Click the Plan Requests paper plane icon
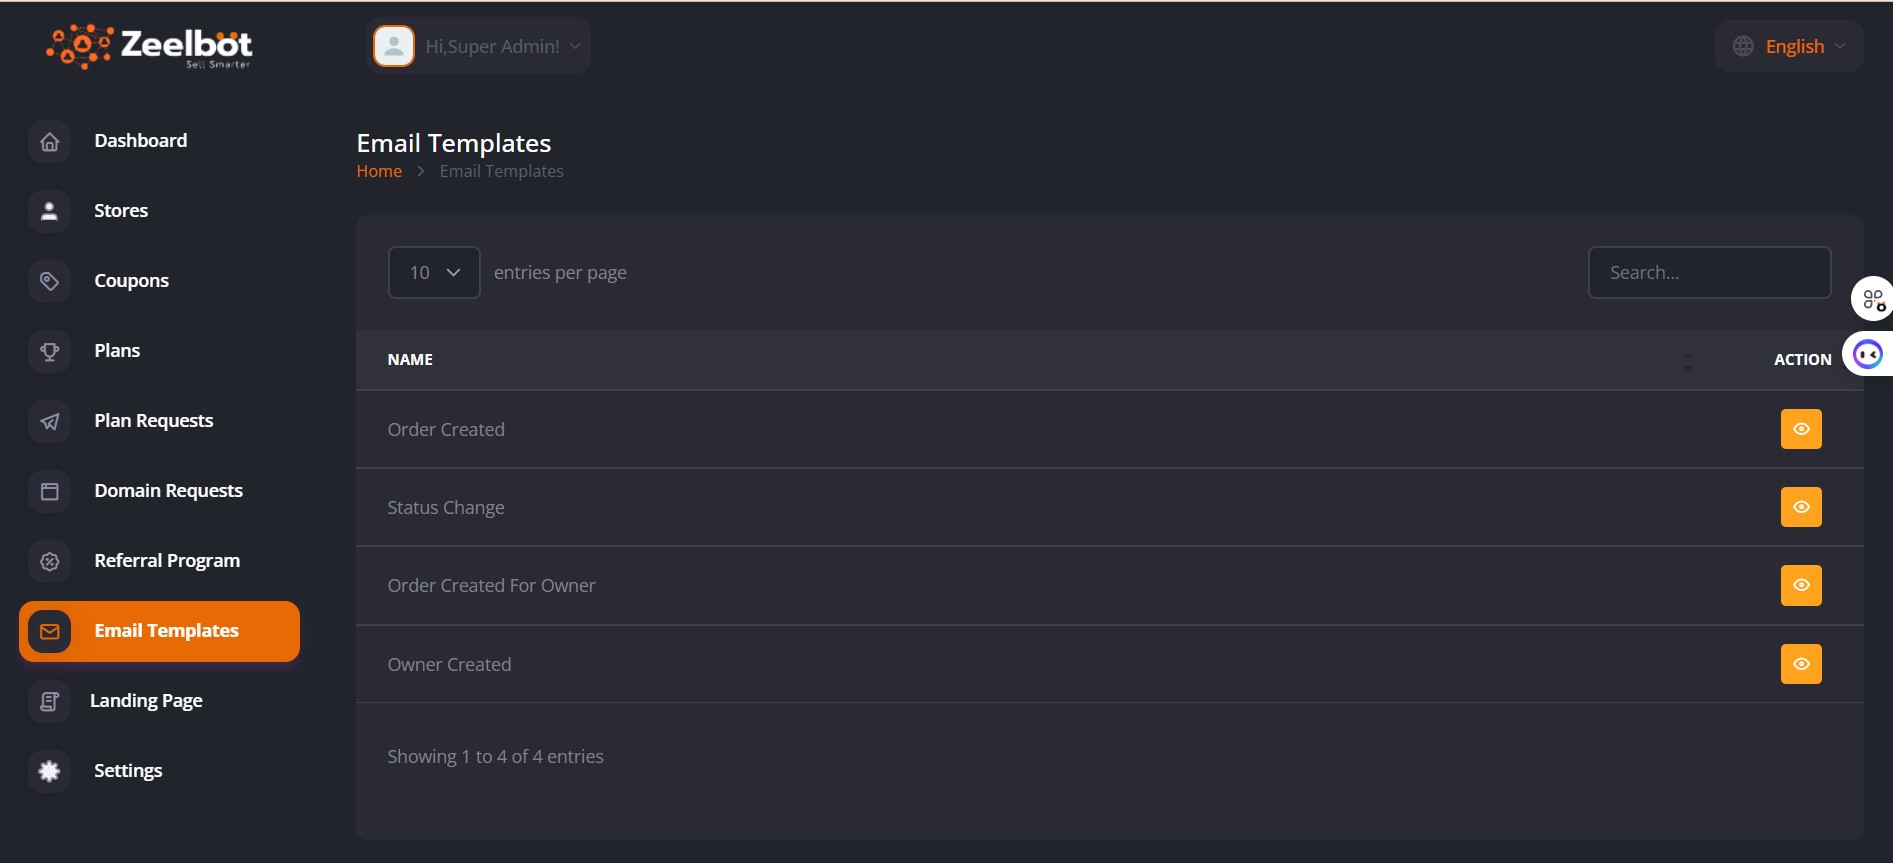The image size is (1893, 863). coord(50,421)
